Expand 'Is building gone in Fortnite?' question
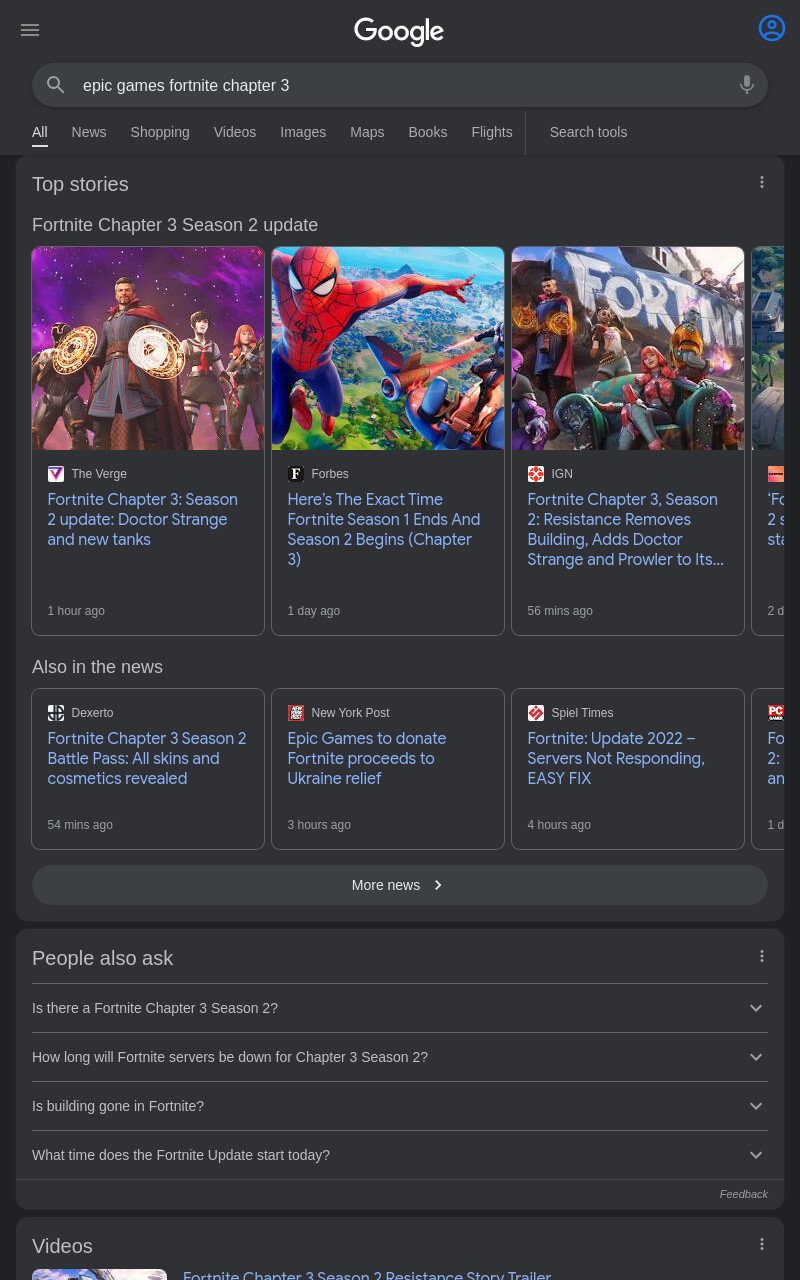Image resolution: width=800 pixels, height=1280 pixels. (400, 1106)
